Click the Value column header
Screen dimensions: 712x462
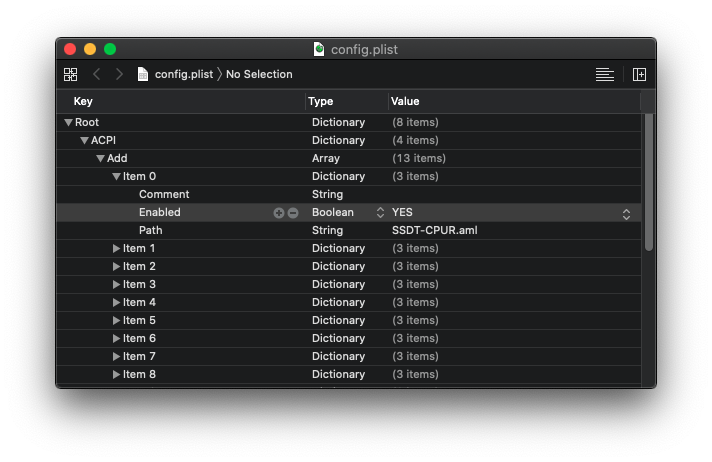[x=405, y=101]
